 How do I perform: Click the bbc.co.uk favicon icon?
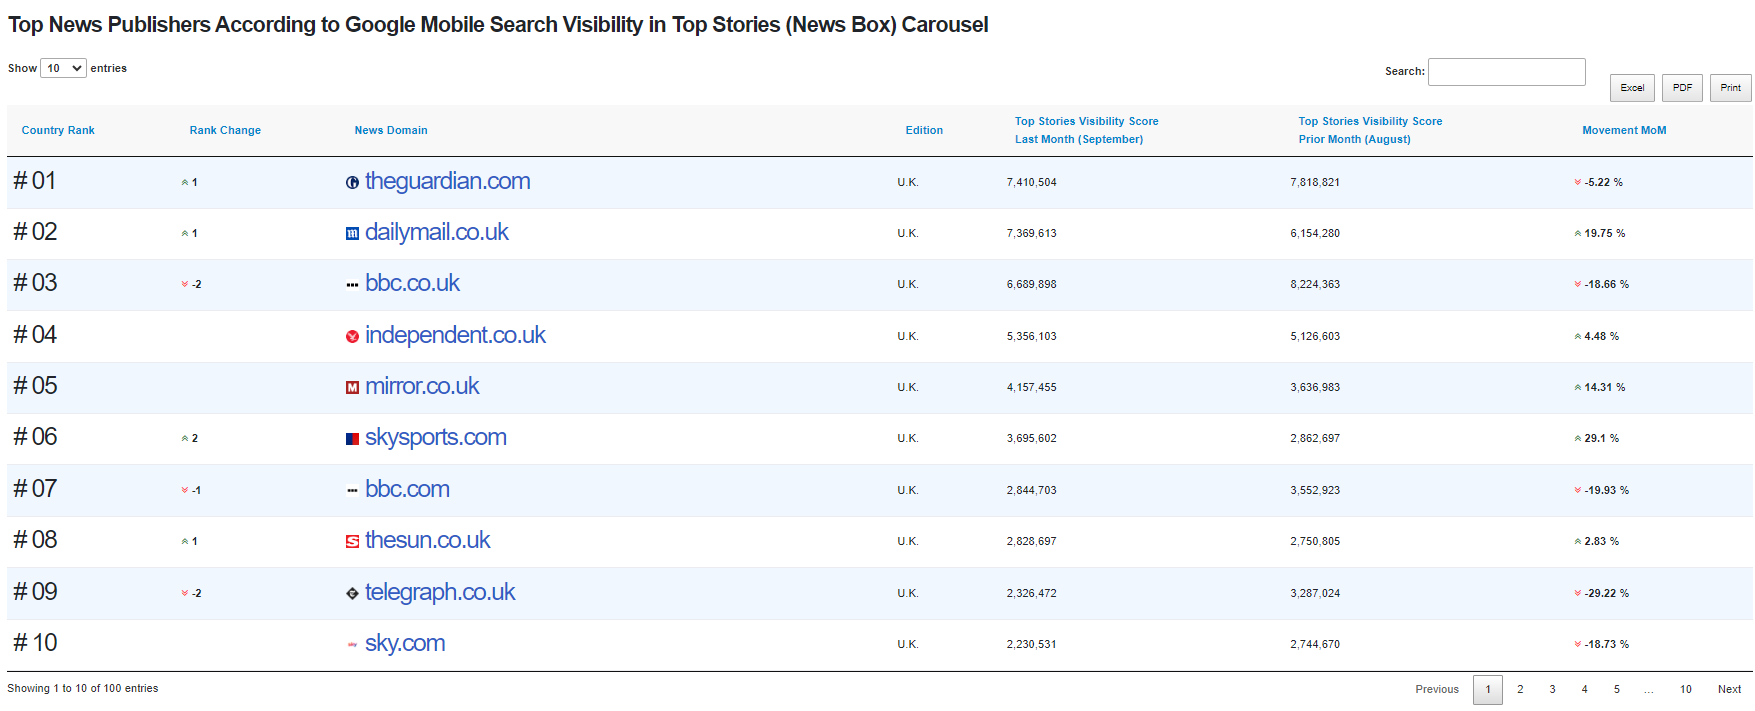tap(352, 285)
